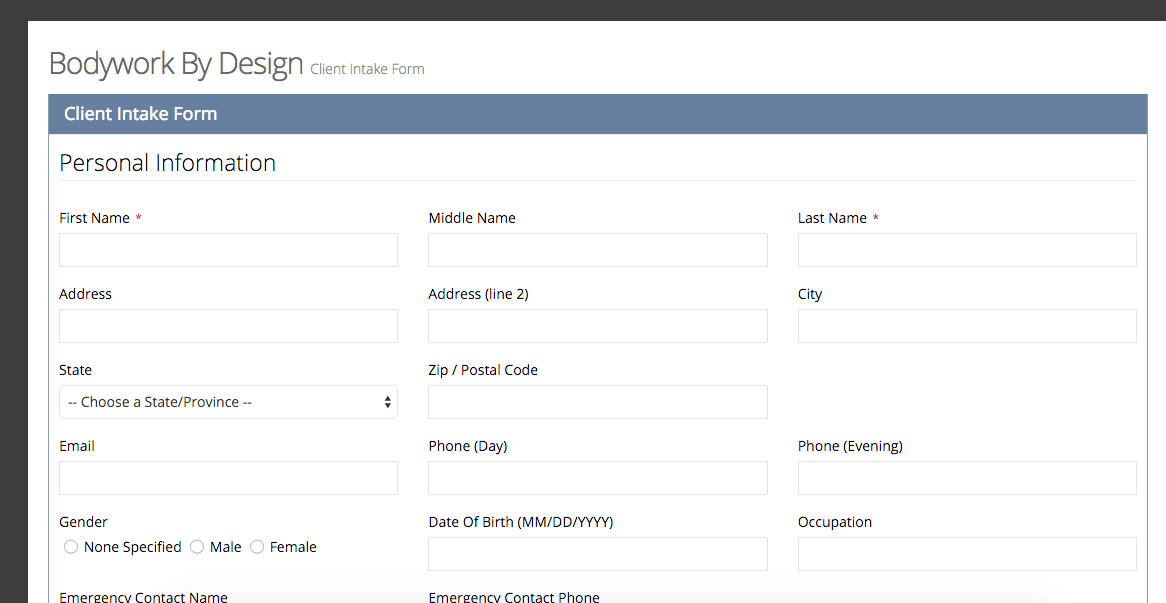Viewport: 1166px width, 603px height.
Task: Click the Bodywork By Design page title
Action: tap(176, 64)
